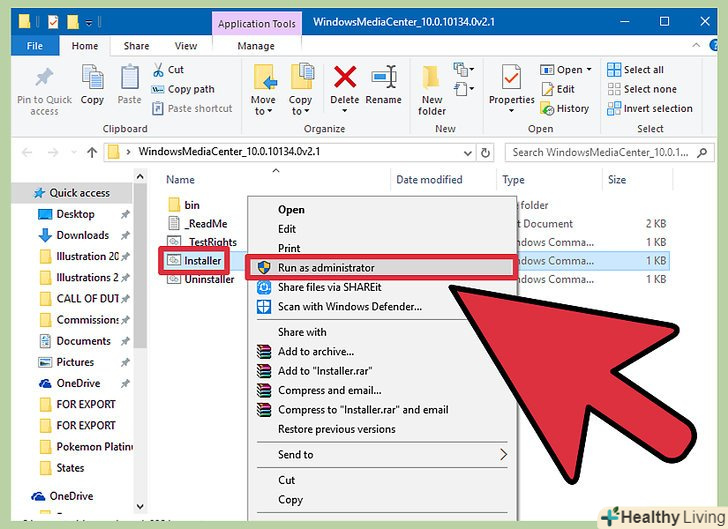Click the Cut scissors icon
This screenshot has width=728, height=529.
pos(158,70)
